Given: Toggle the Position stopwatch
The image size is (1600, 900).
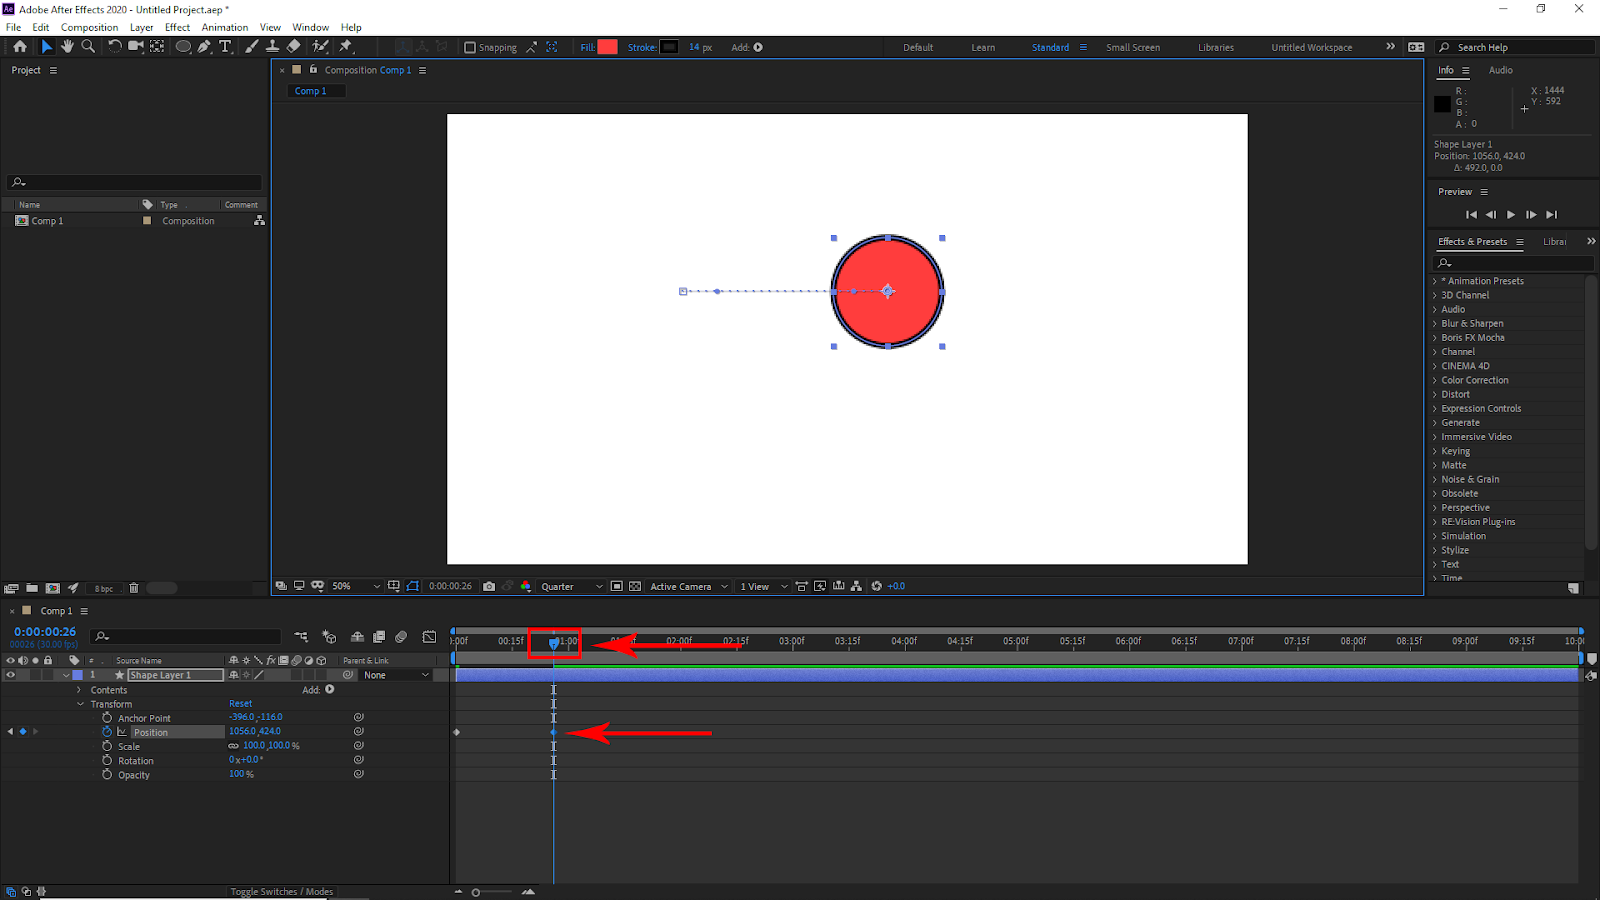Looking at the screenshot, I should (x=107, y=732).
